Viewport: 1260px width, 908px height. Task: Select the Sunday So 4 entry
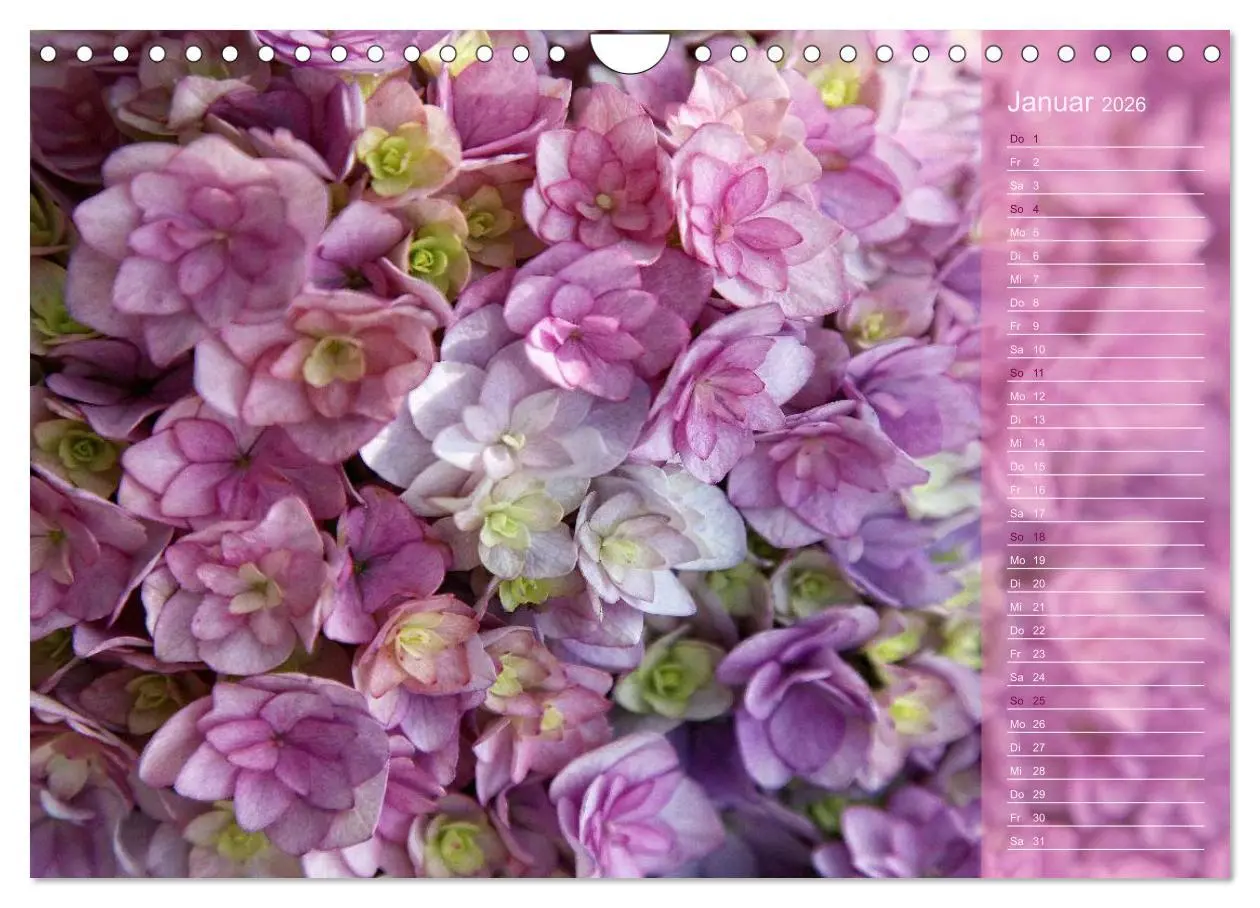tap(1025, 210)
